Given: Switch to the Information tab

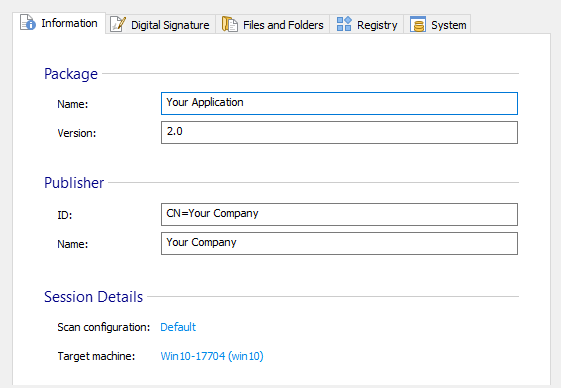Looking at the screenshot, I should 59,23.
